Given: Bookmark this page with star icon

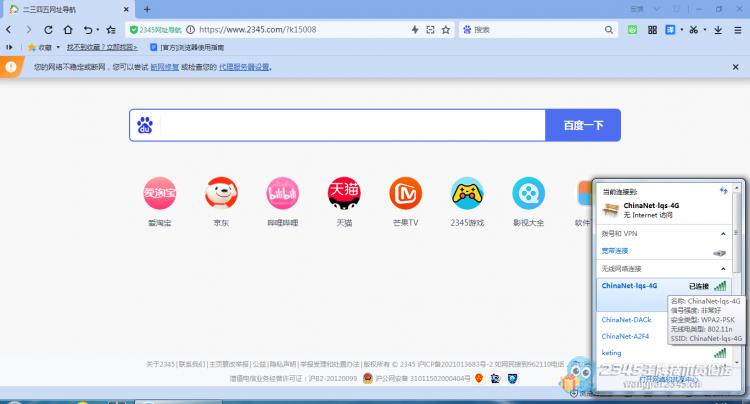Looking at the screenshot, I should pos(446,30).
